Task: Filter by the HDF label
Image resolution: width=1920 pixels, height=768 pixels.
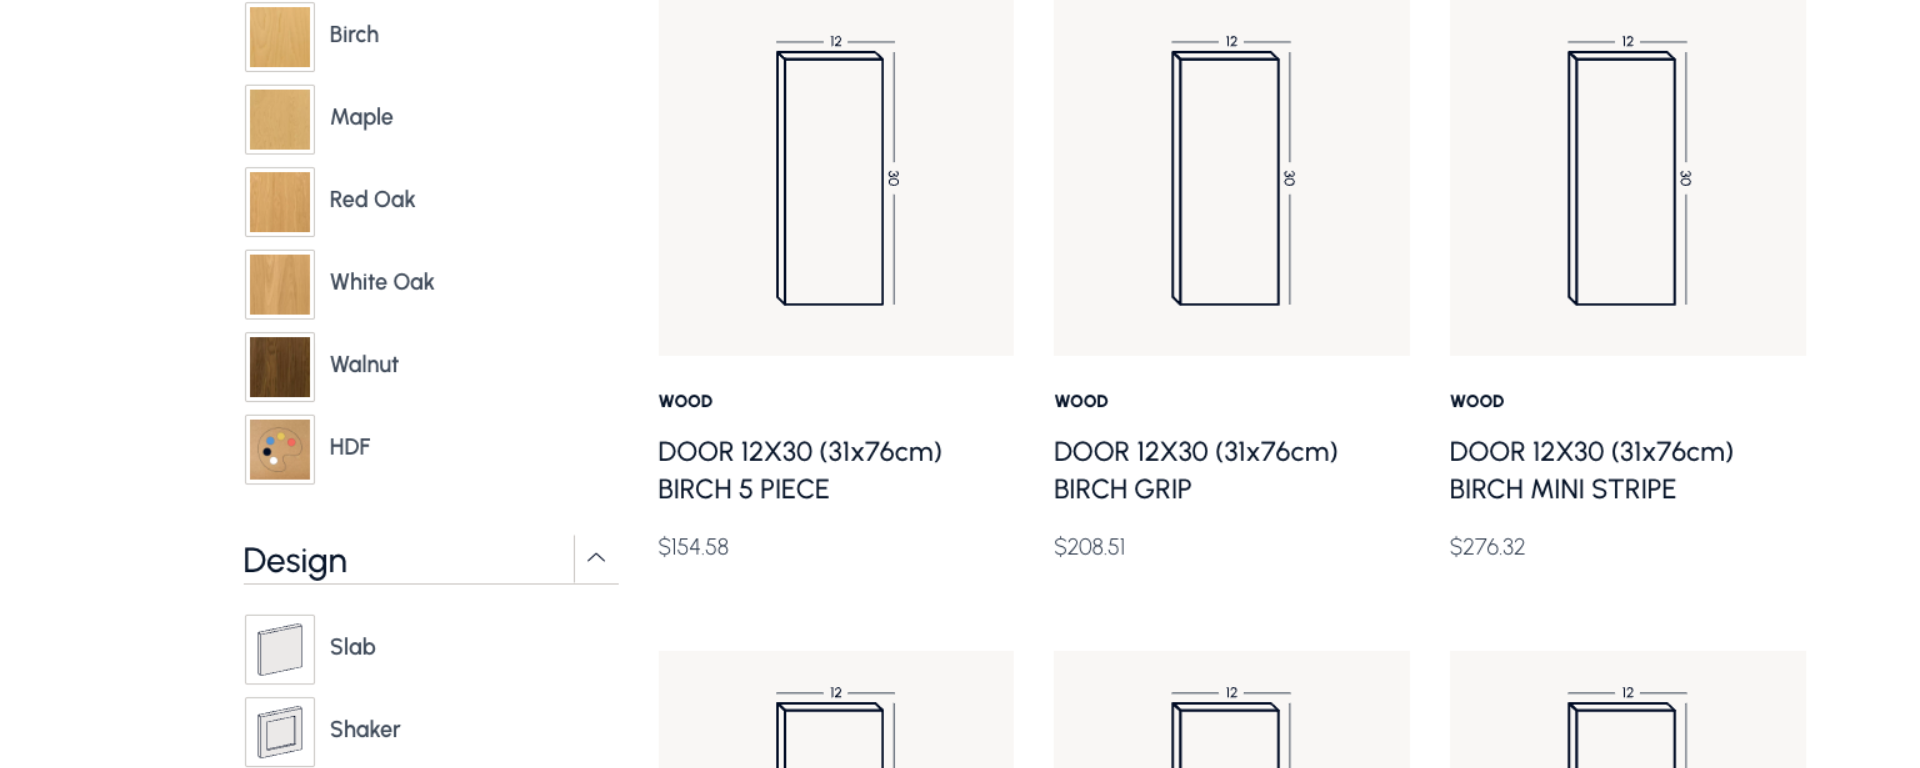Action: [350, 447]
